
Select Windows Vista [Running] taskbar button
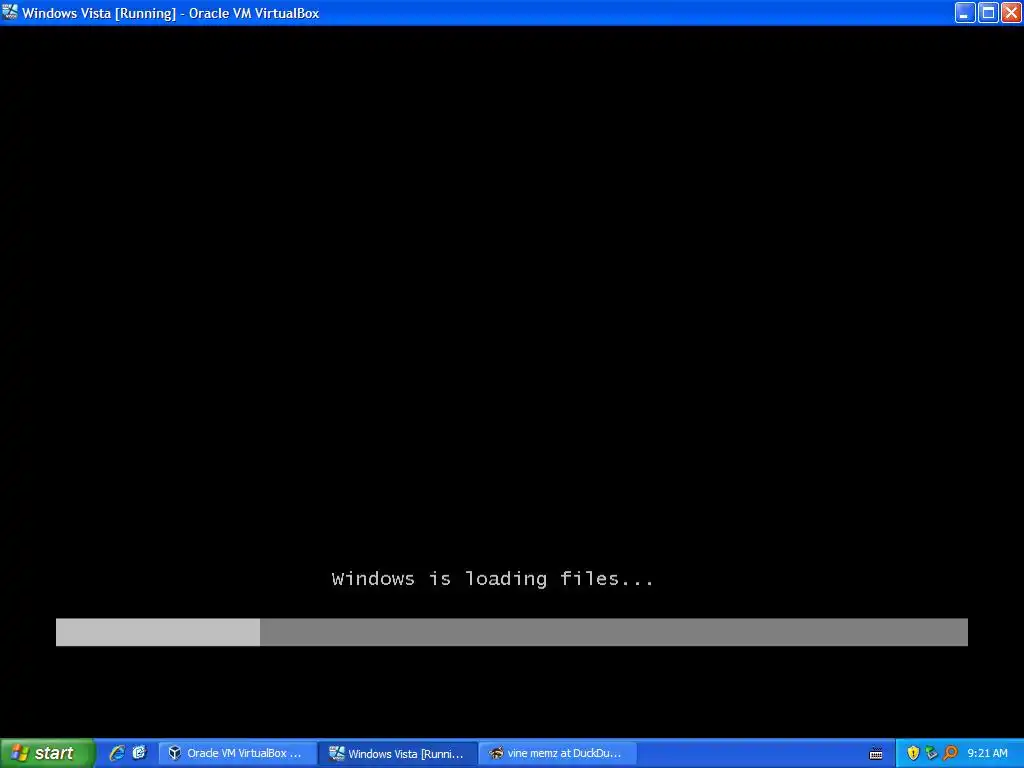pos(398,753)
